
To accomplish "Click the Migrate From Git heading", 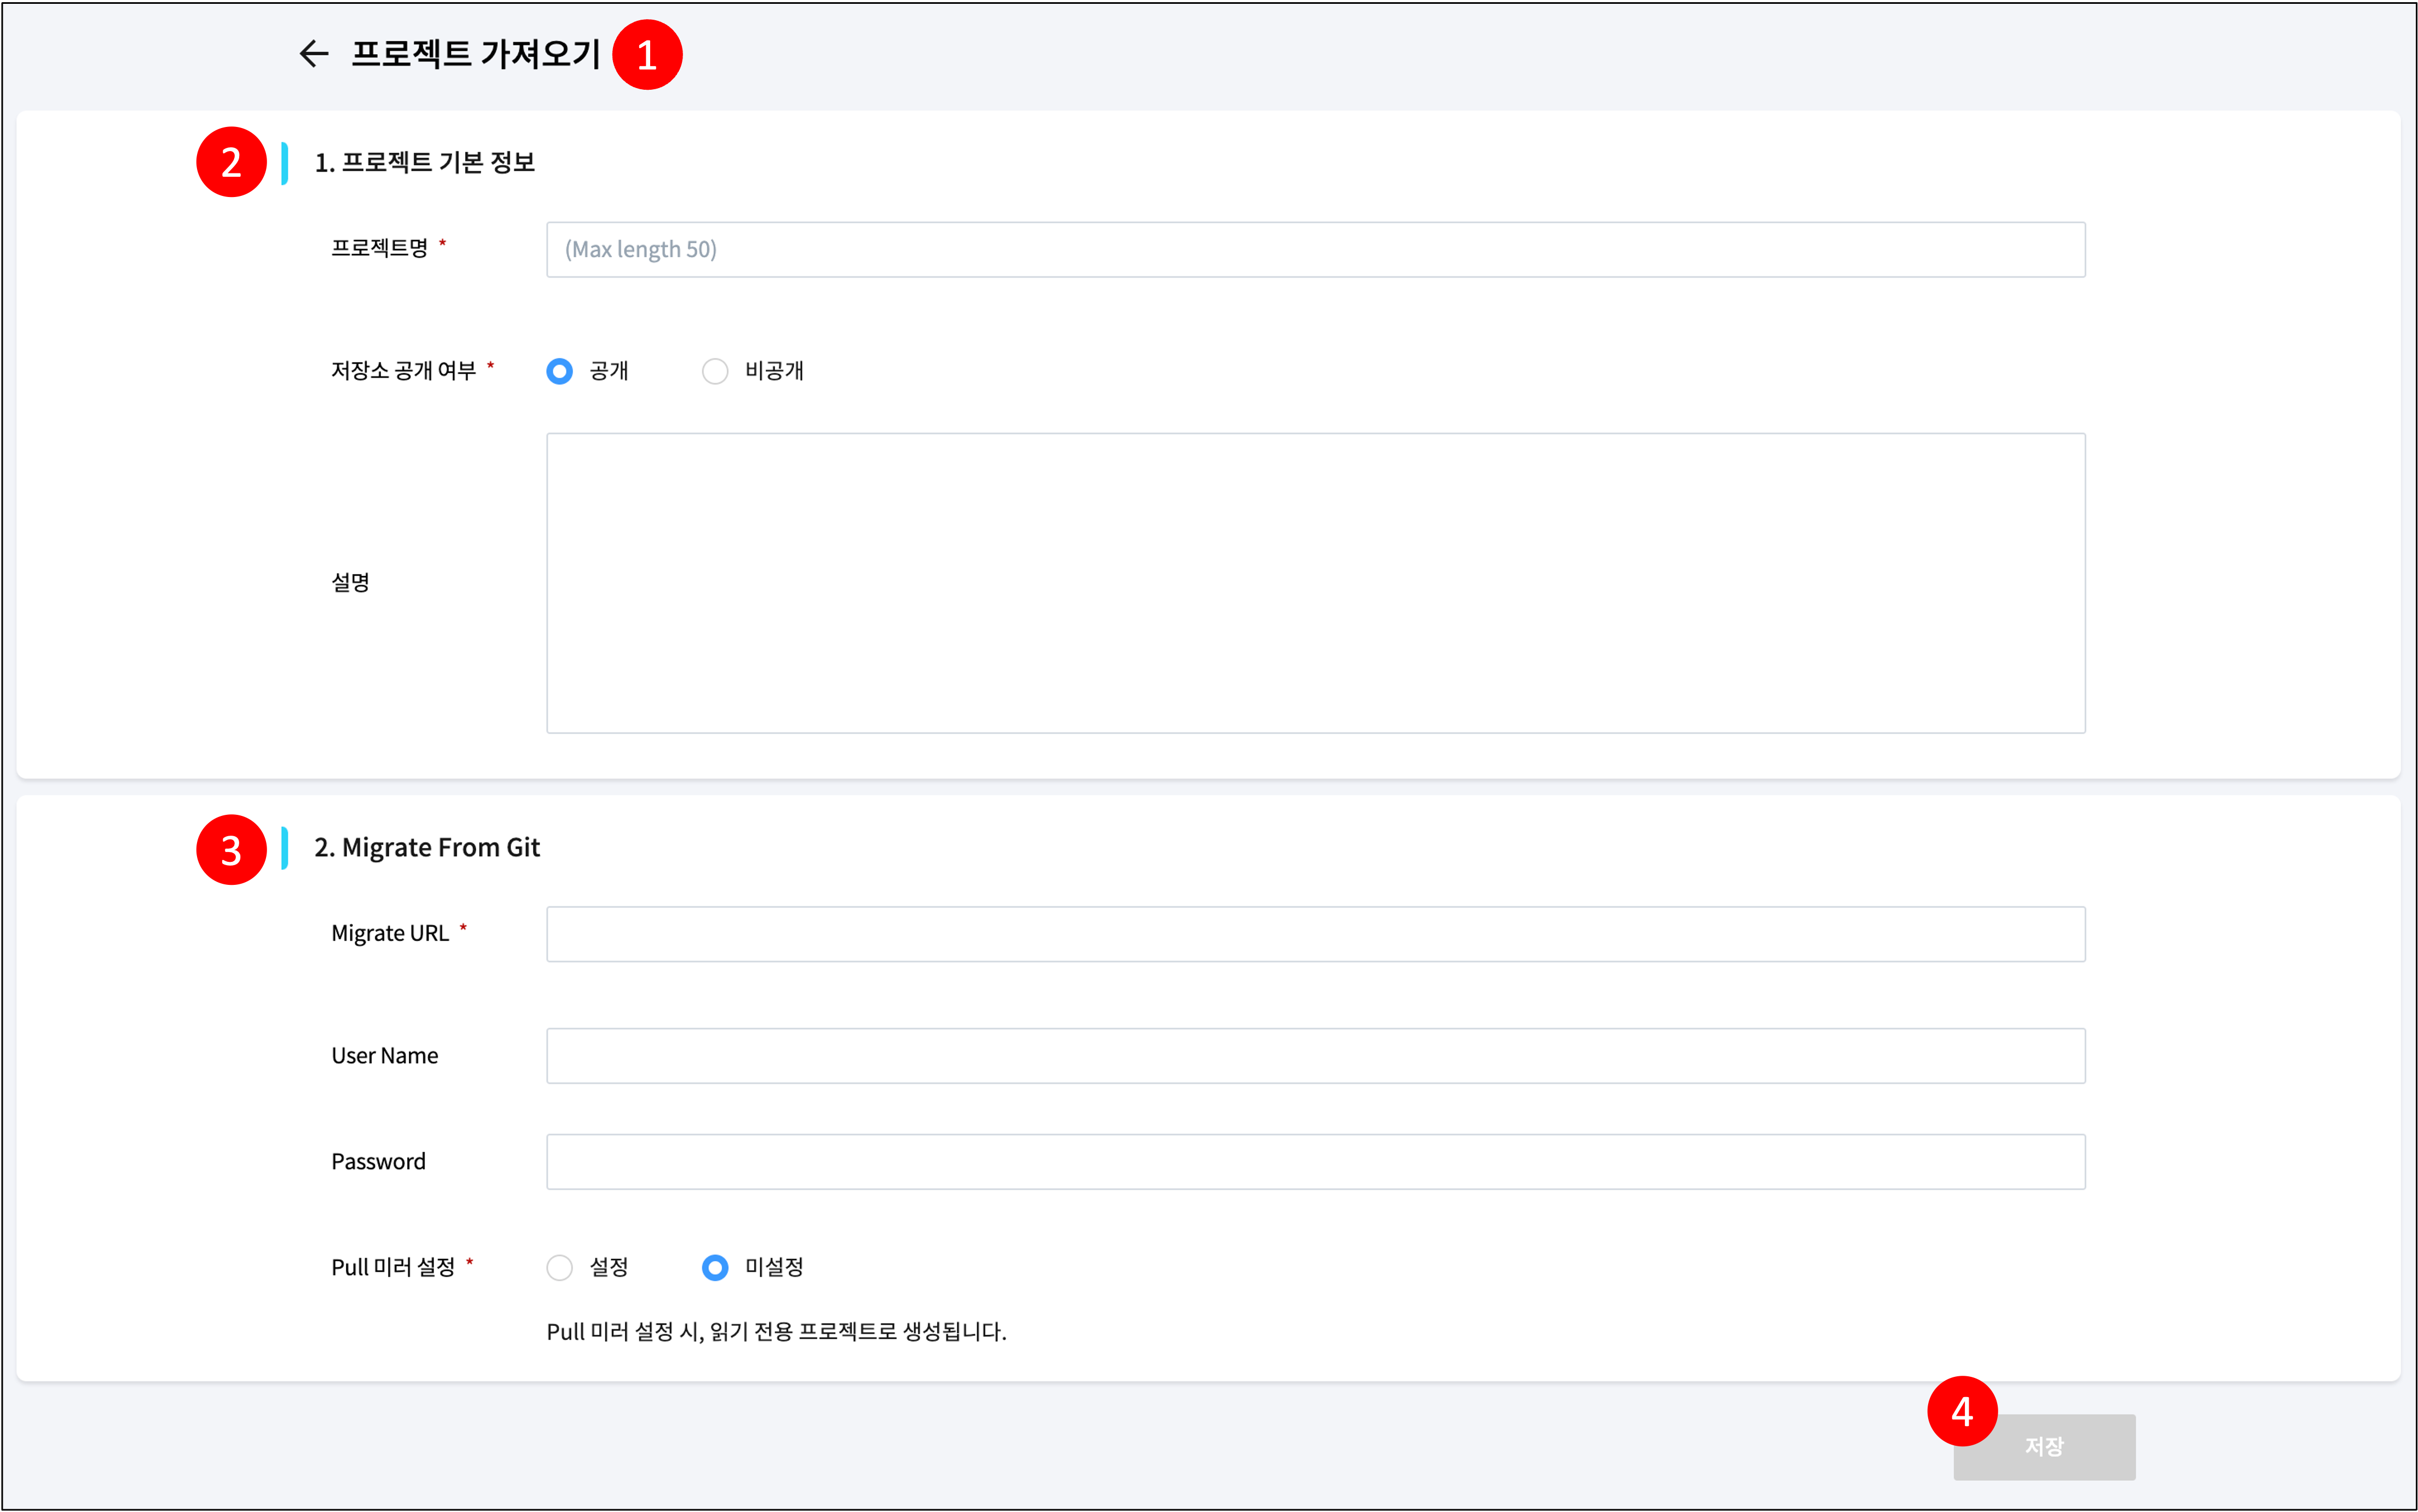I will (x=427, y=848).
